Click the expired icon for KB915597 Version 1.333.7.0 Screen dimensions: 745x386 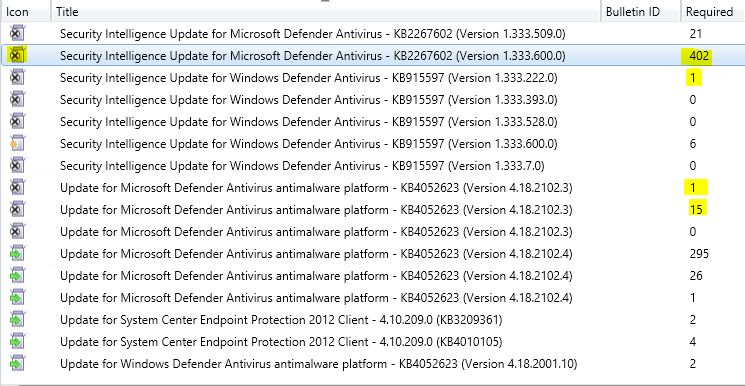tap(17, 165)
